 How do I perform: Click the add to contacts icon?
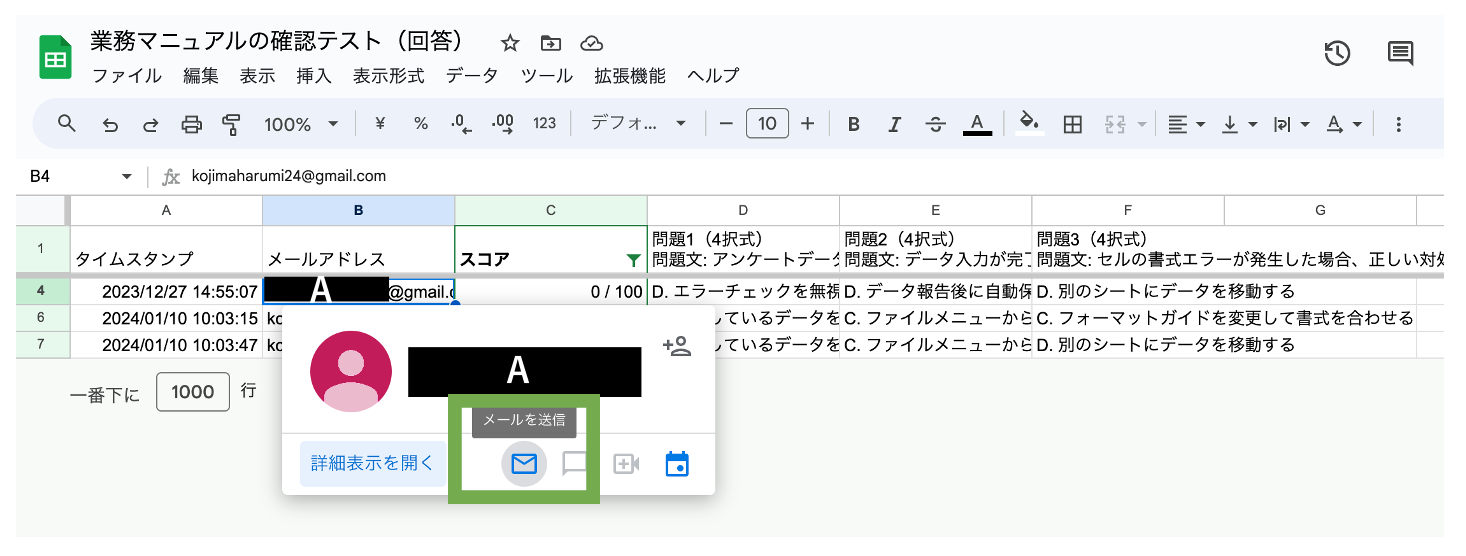click(677, 347)
